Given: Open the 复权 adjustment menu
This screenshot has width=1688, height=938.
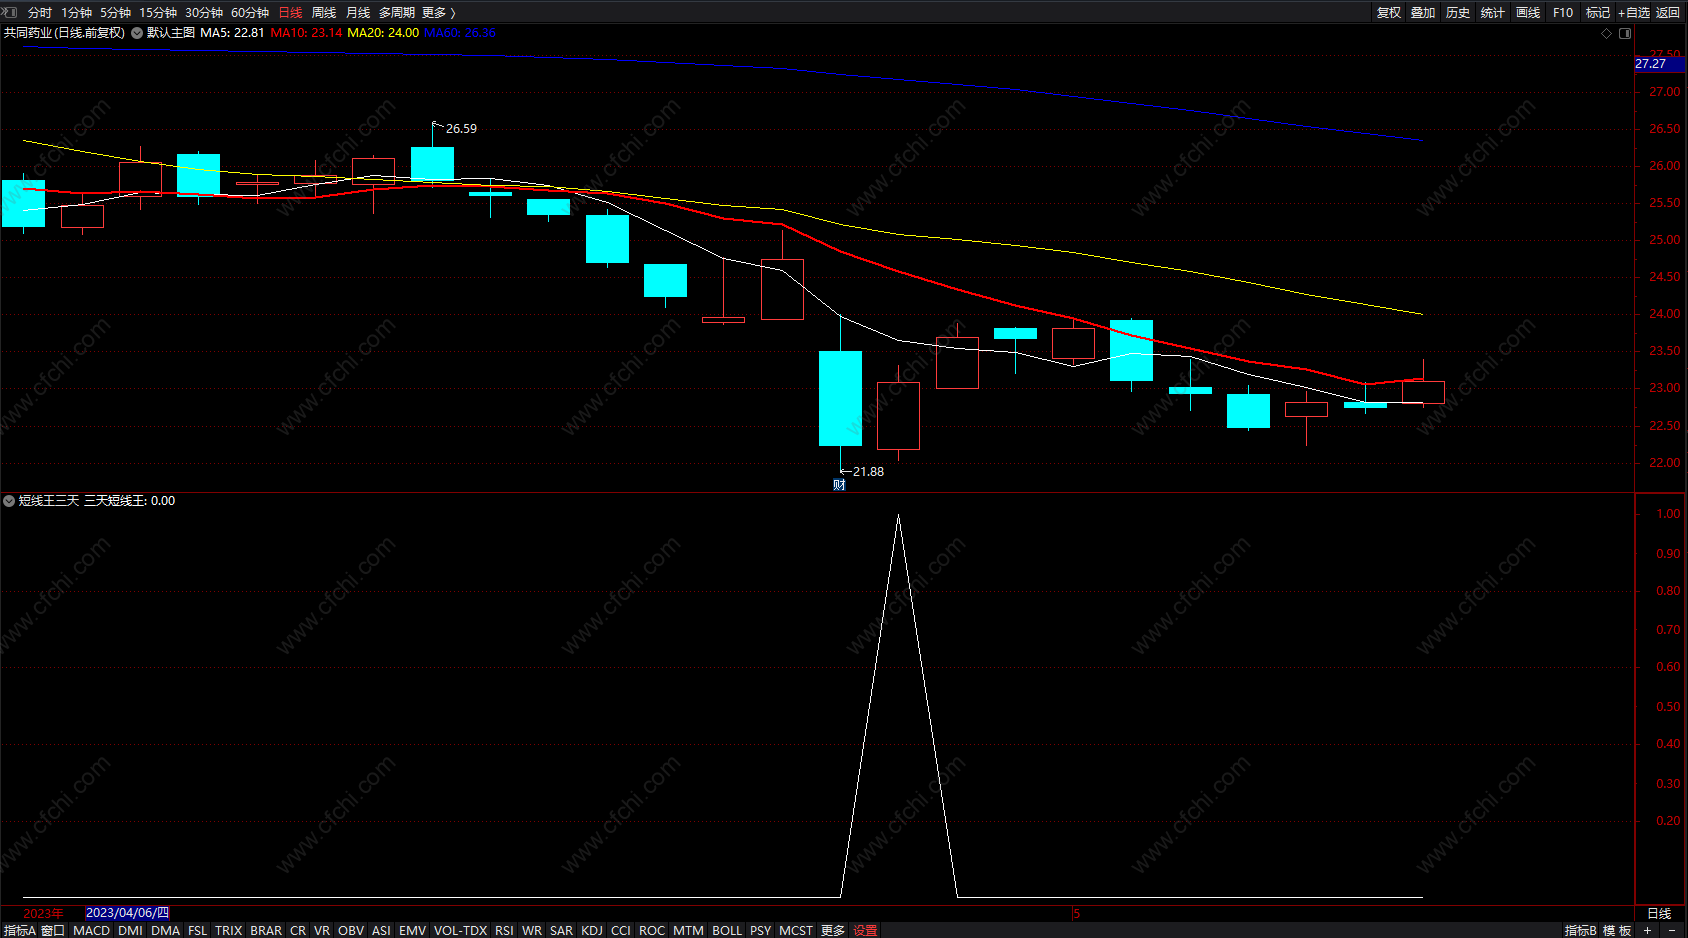Looking at the screenshot, I should 1389,12.
